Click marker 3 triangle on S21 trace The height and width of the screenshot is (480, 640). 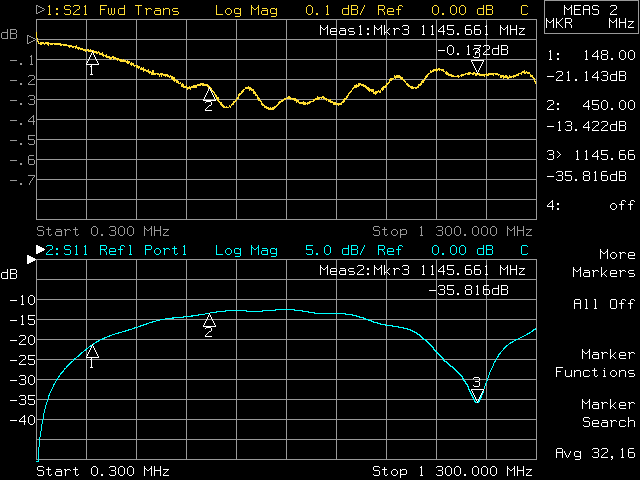click(478, 66)
